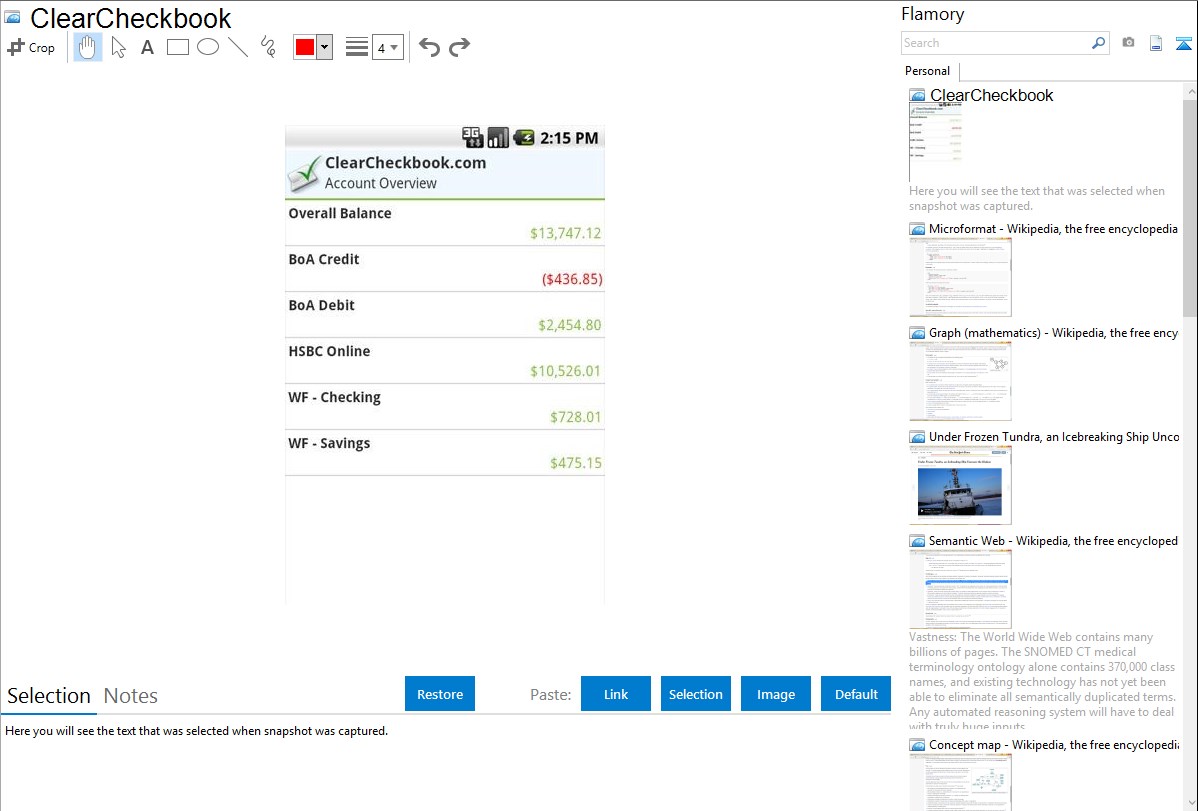The height and width of the screenshot is (811, 1198).
Task: Click the blue collapse-panel icon
Action: 1183,43
